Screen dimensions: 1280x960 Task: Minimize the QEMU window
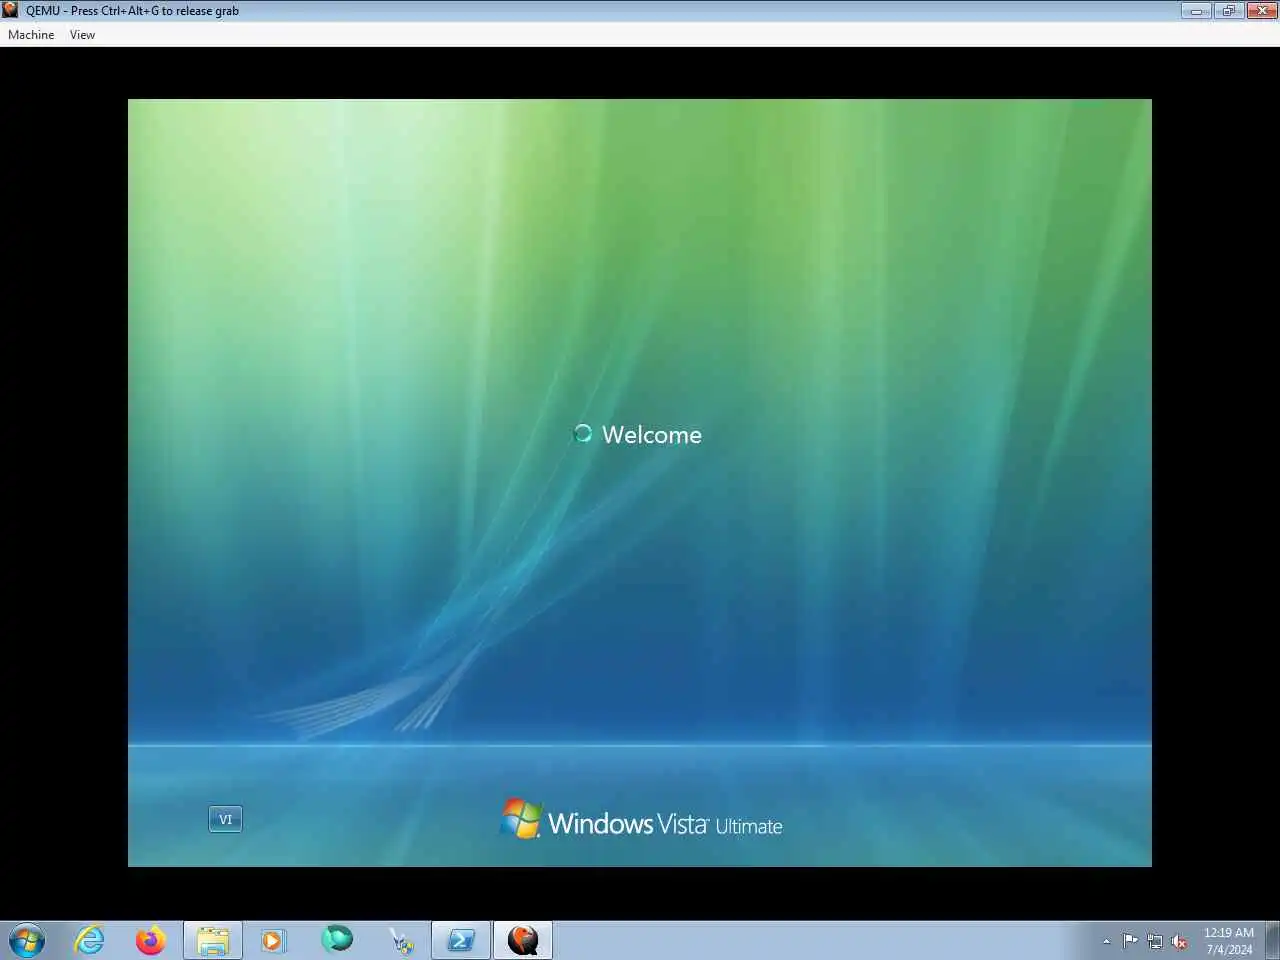click(1196, 11)
